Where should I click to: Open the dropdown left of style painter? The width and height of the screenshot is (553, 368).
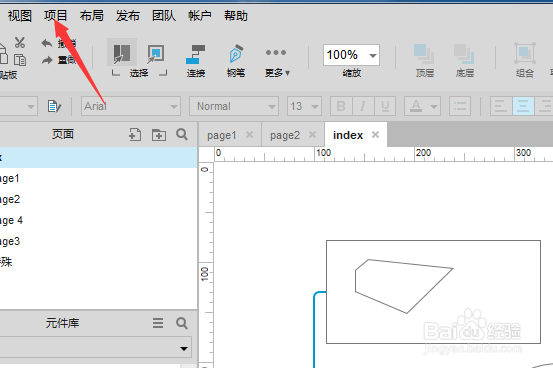[x=18, y=106]
